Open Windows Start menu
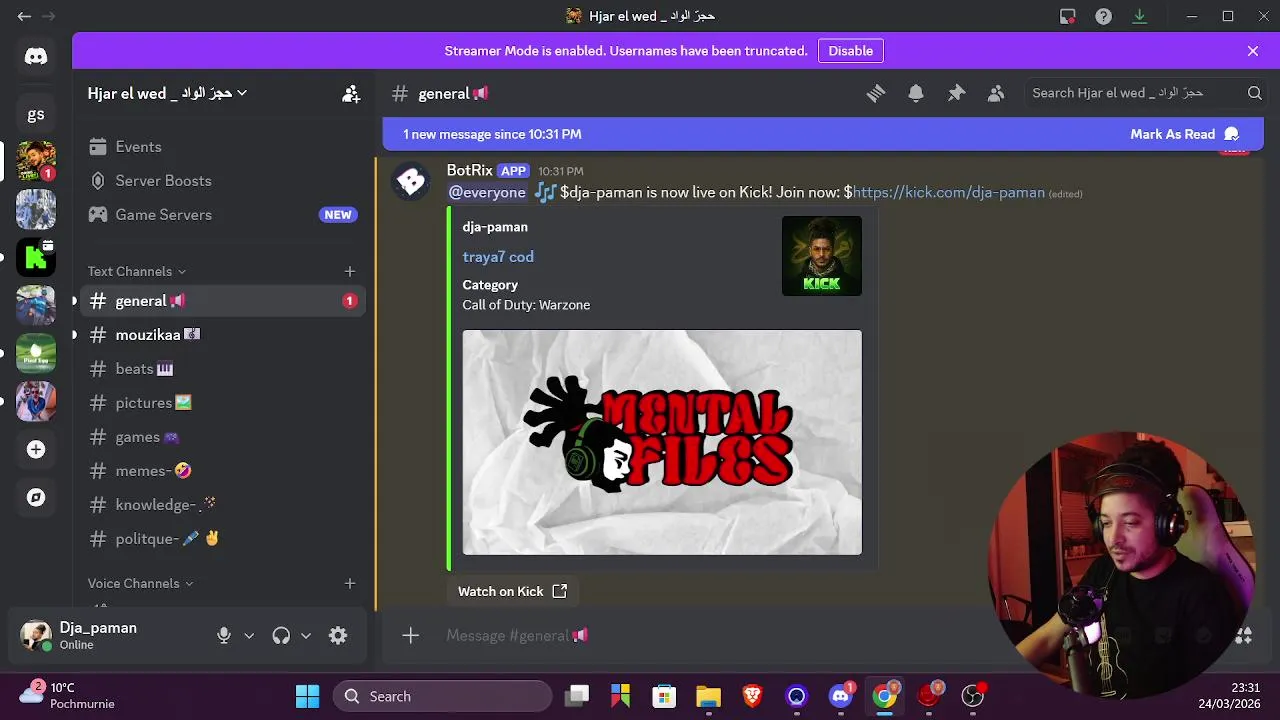Screen dimensions: 1280x720 (307, 696)
